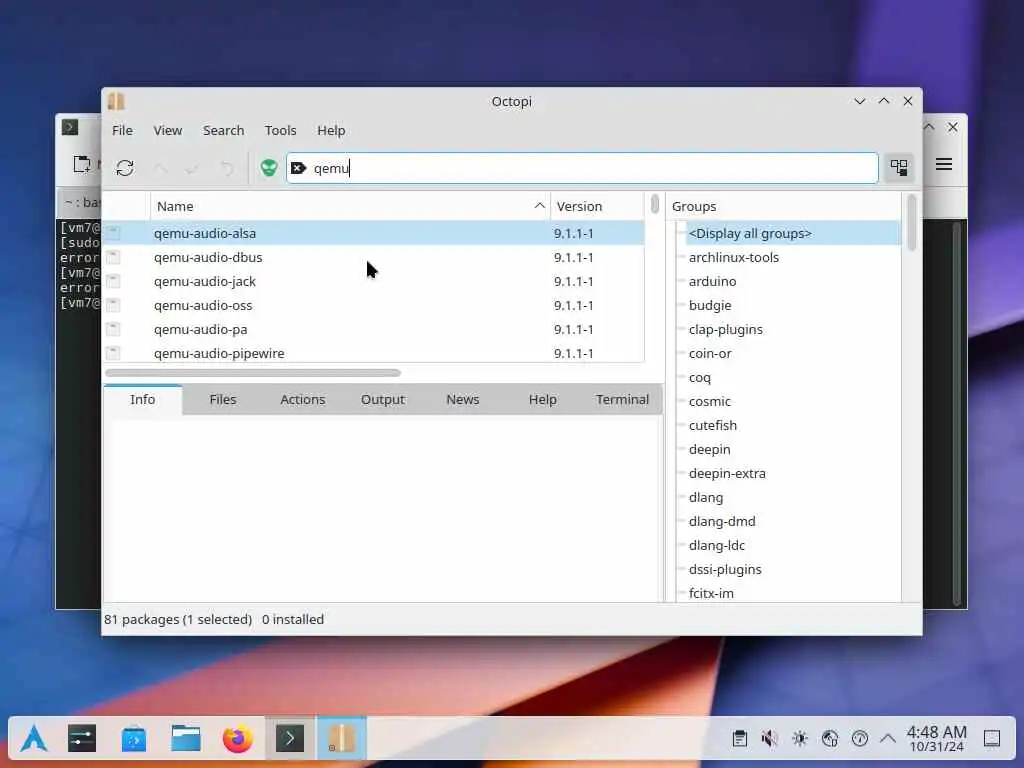Select dlang-dmd group
The width and height of the screenshot is (1024, 768).
(722, 521)
